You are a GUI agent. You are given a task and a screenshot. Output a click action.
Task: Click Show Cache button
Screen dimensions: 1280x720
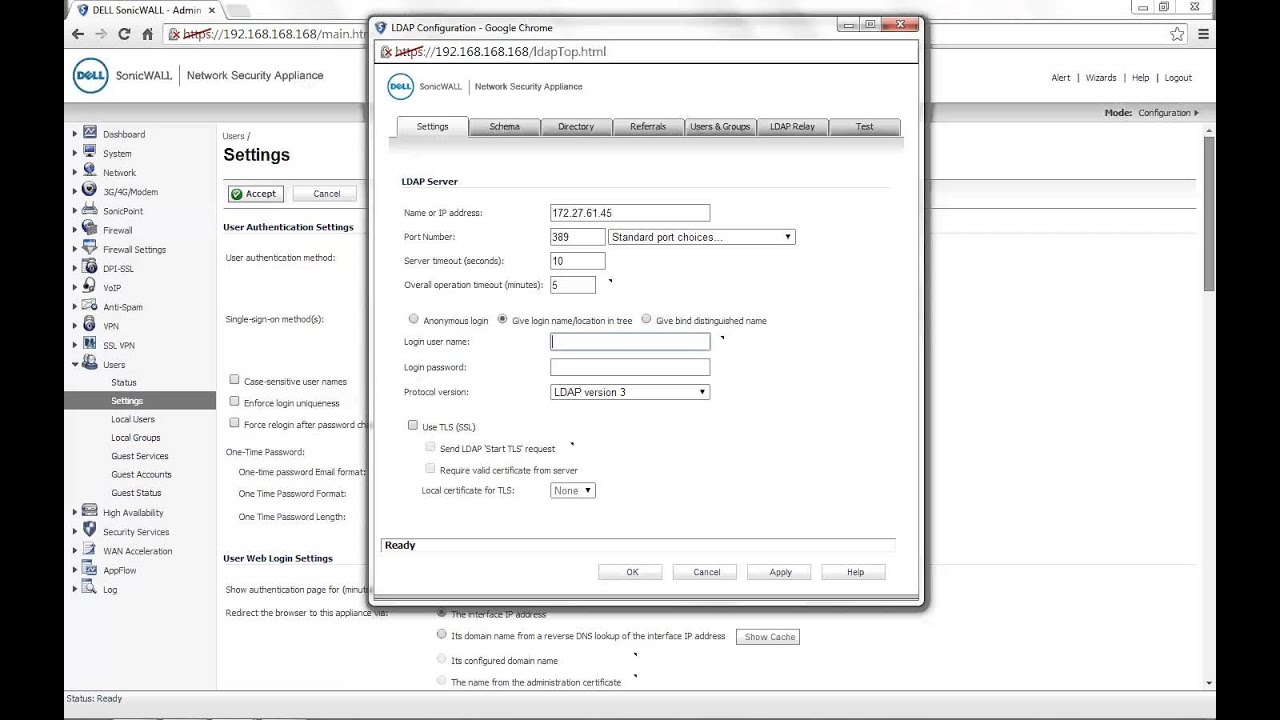coord(769,637)
